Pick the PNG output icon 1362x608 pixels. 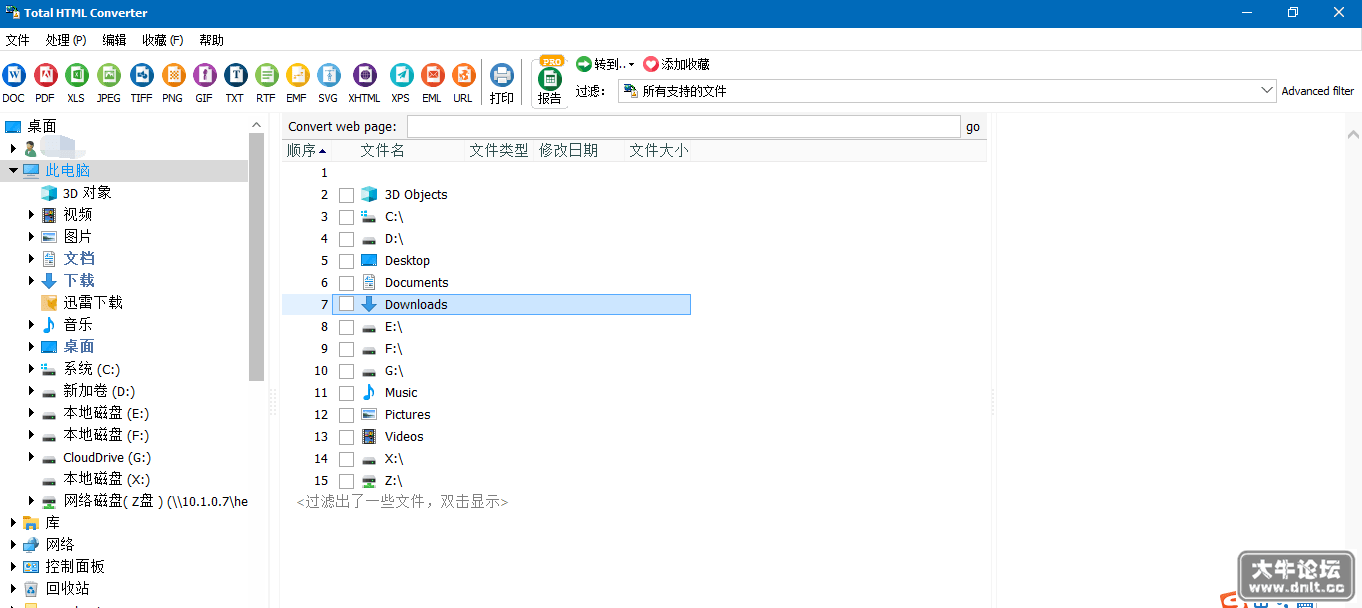point(173,75)
